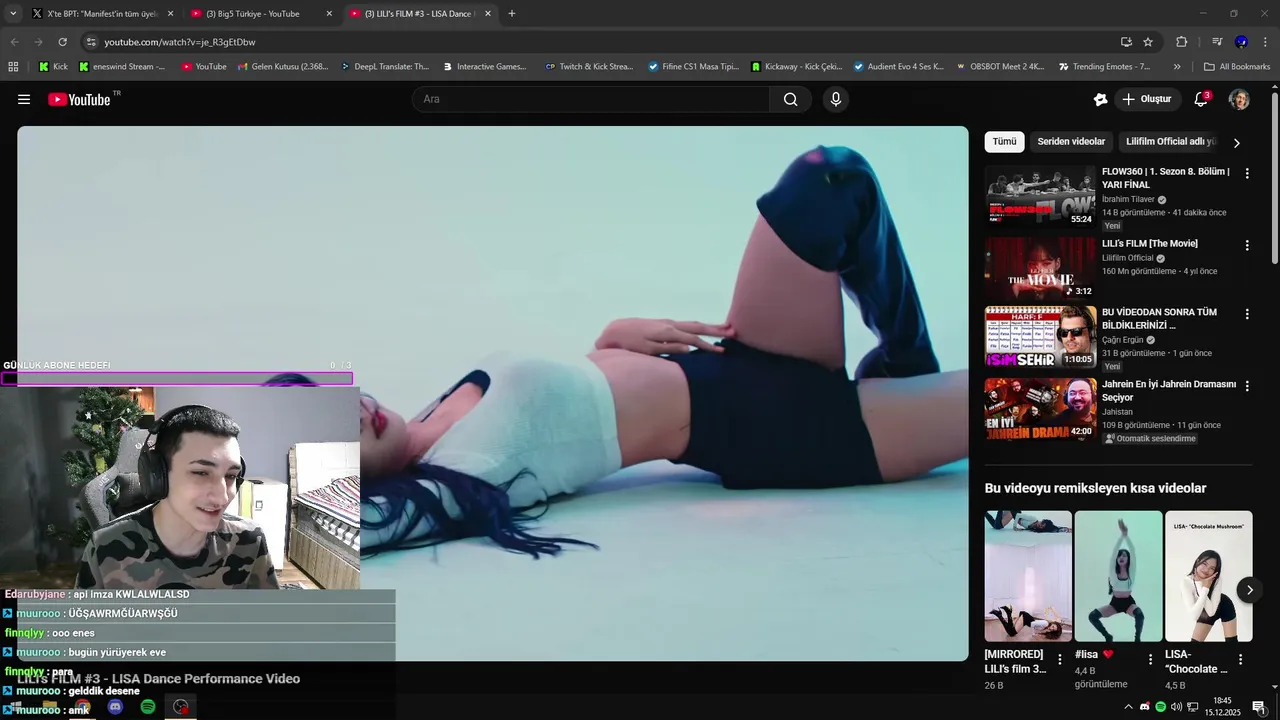This screenshot has height=720, width=1280.
Task: Open Windows notification center
Action: (1259, 707)
